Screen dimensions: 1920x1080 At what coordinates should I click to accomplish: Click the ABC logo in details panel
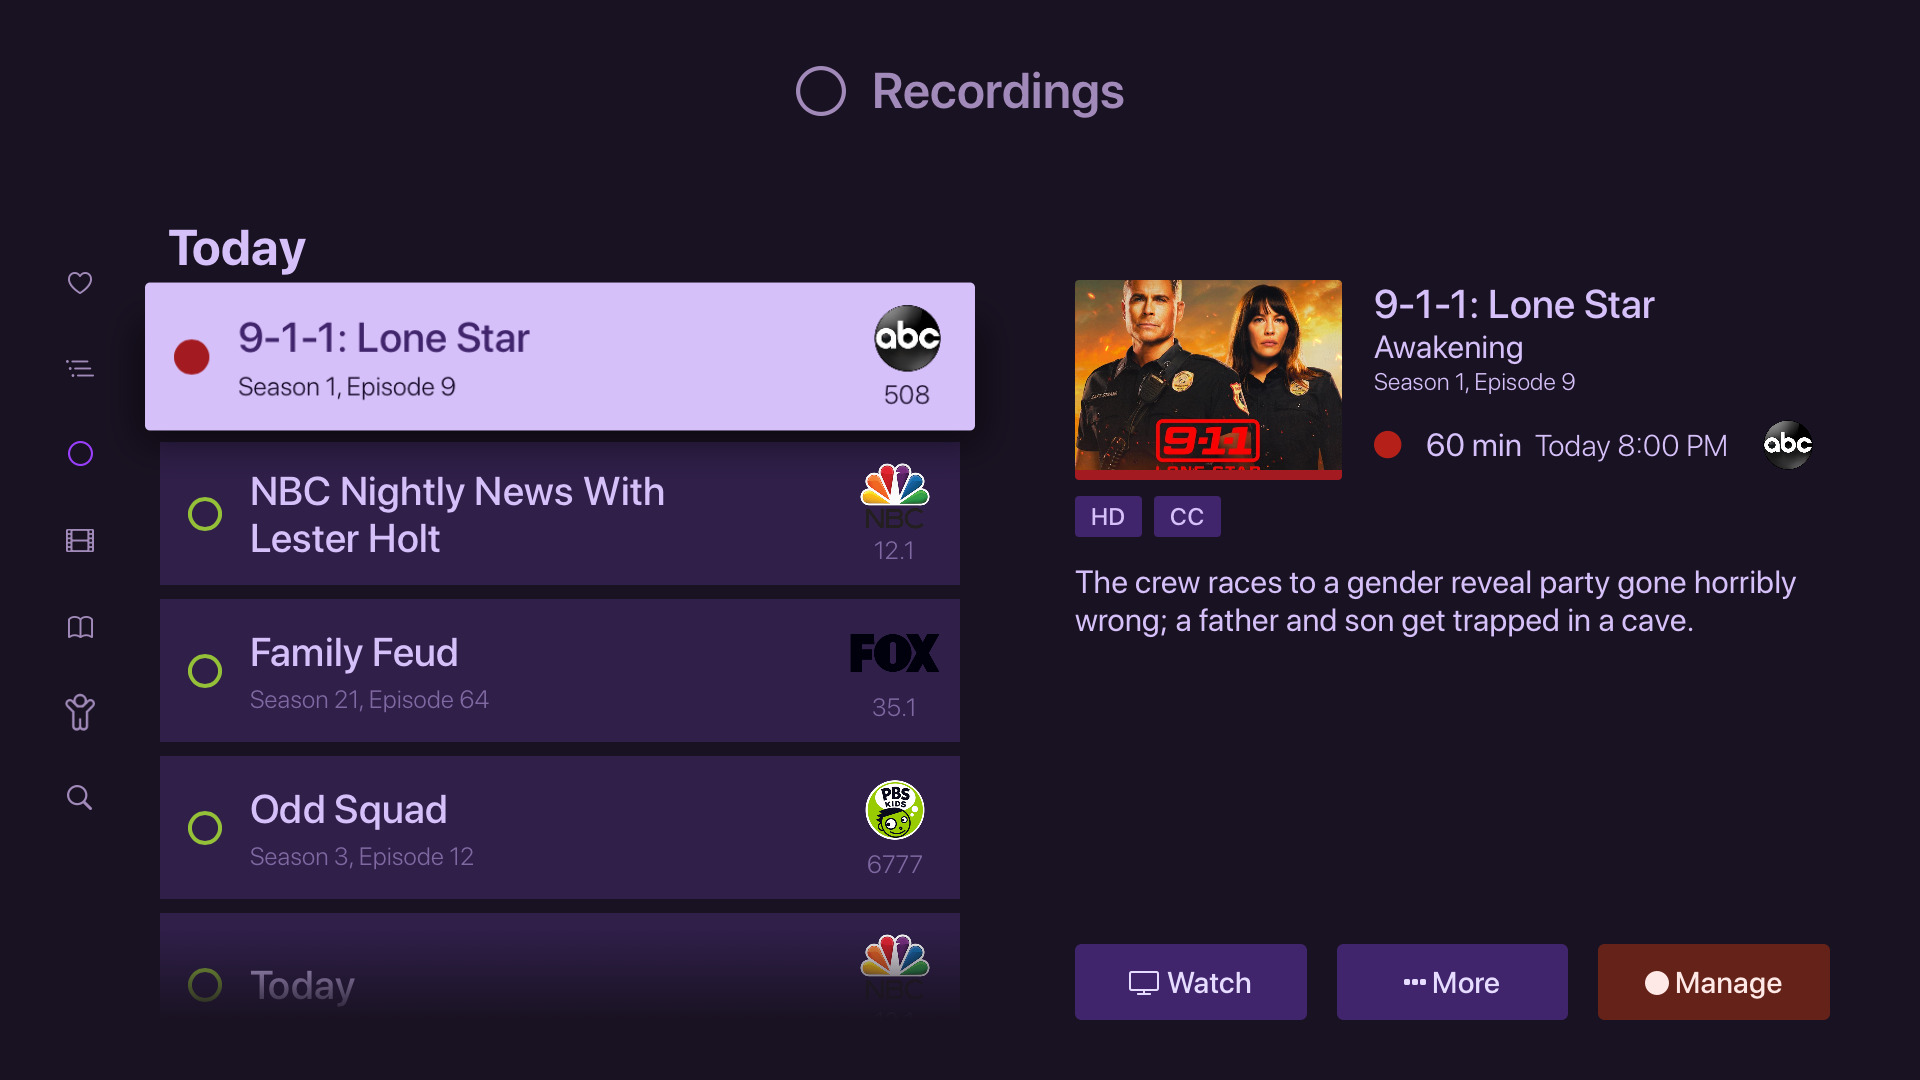coord(1788,445)
